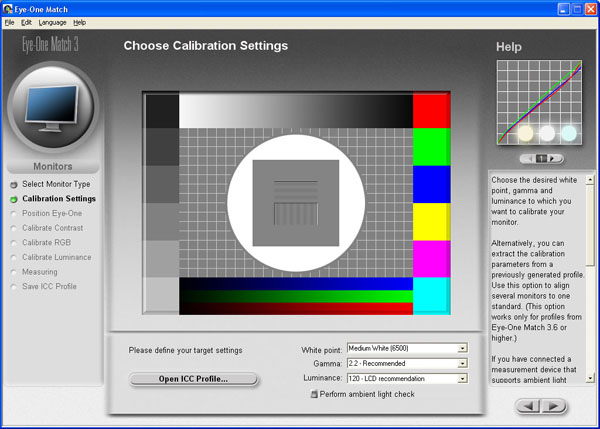The image size is (600, 429).
Task: Open the Language menu
Action: (52, 23)
